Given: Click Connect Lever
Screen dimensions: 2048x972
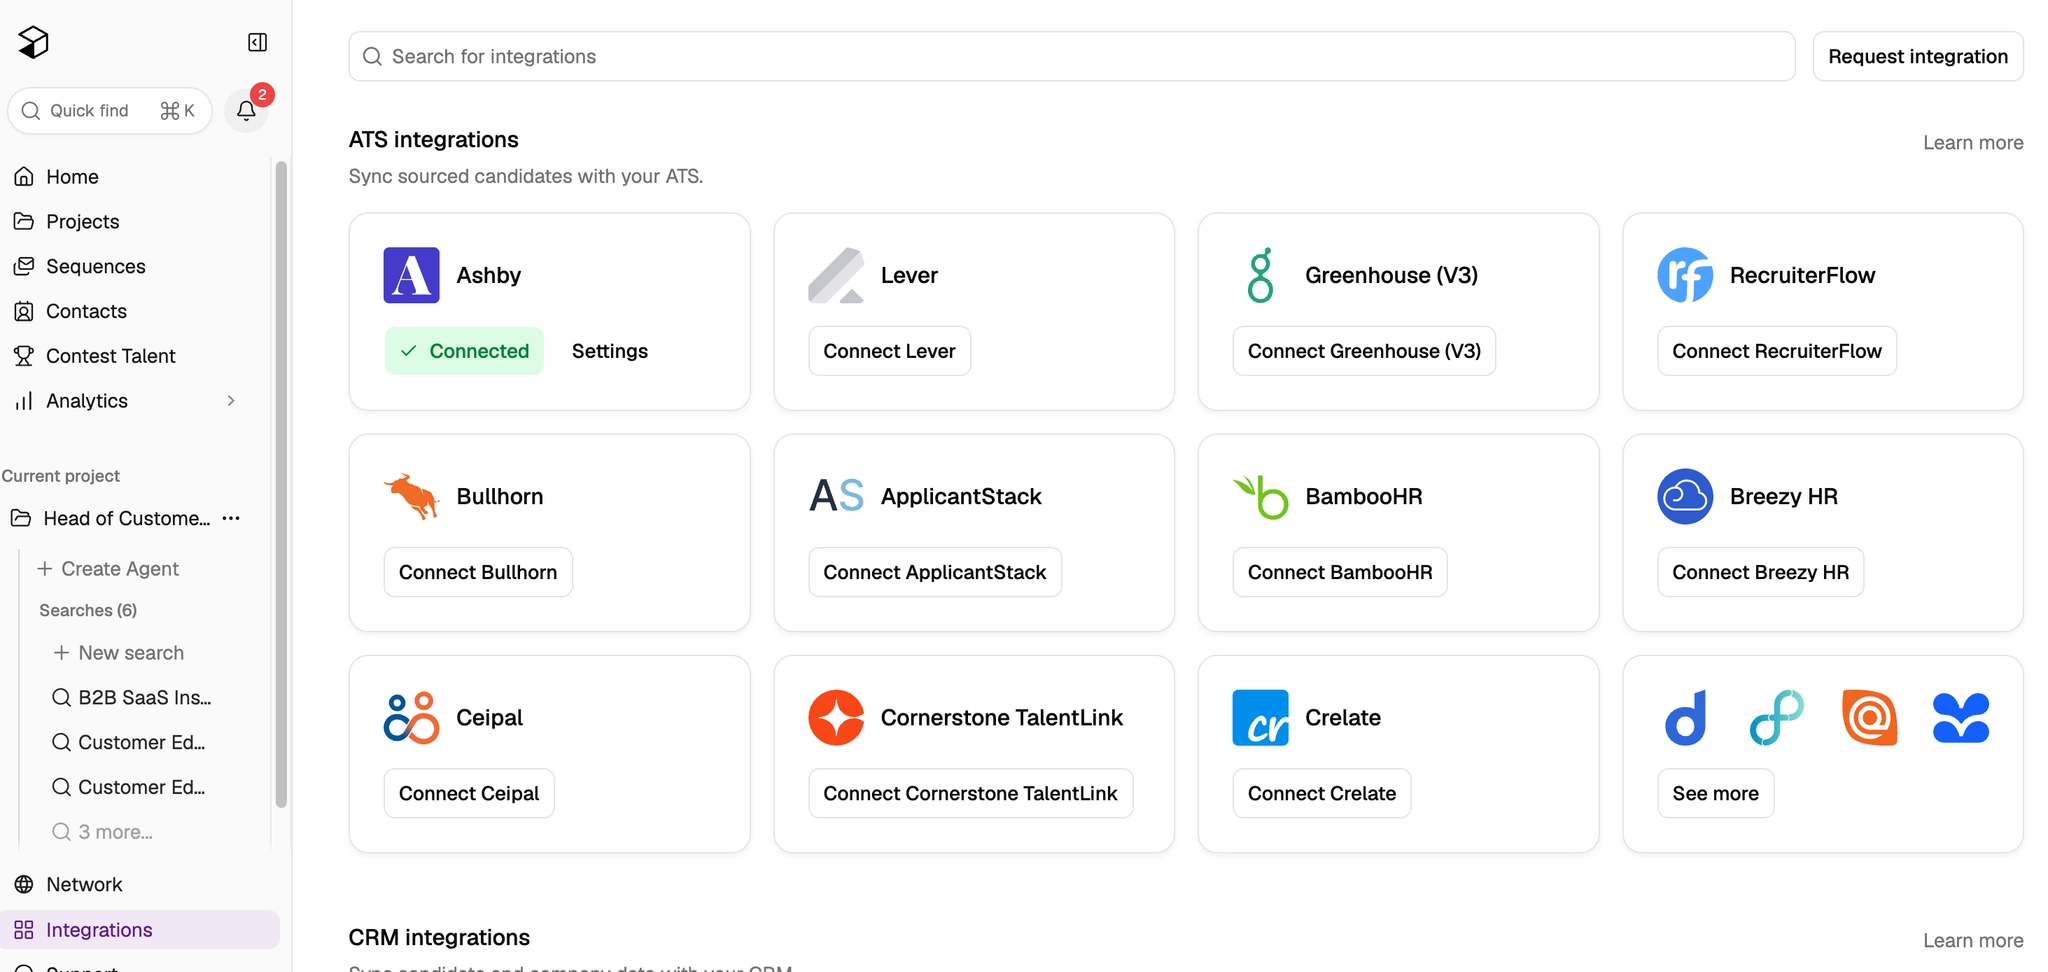Looking at the screenshot, I should point(889,351).
